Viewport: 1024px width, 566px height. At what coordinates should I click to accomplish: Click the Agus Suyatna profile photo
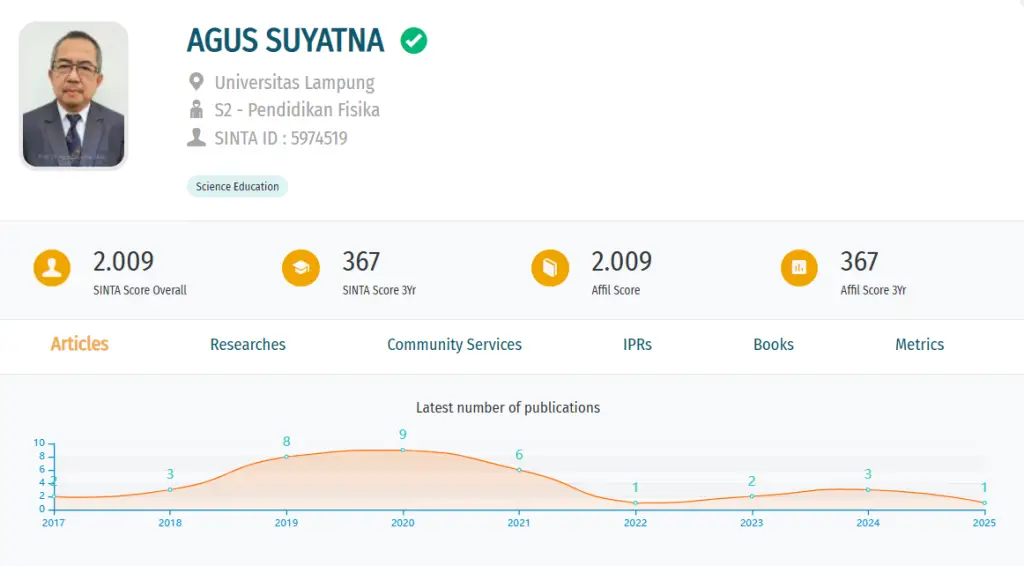(x=74, y=95)
